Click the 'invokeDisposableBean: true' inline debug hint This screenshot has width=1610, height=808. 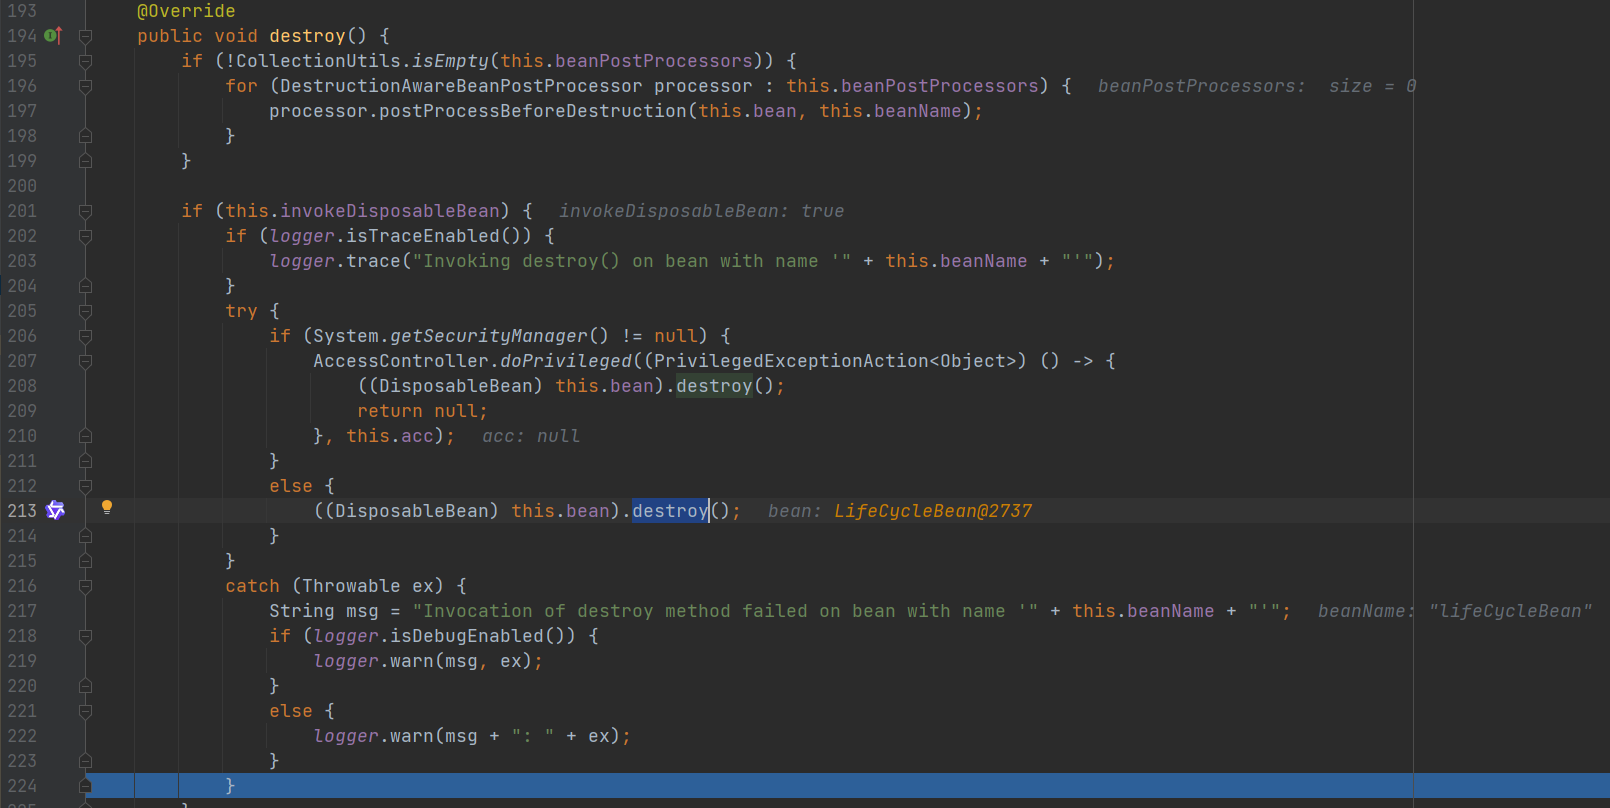click(x=701, y=211)
